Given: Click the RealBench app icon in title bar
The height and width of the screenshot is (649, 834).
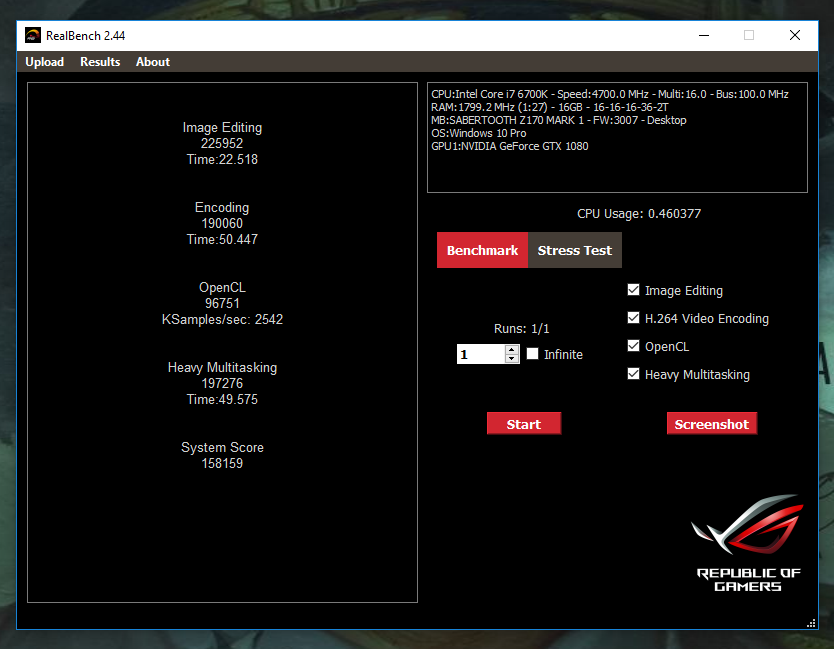Looking at the screenshot, I should point(33,36).
